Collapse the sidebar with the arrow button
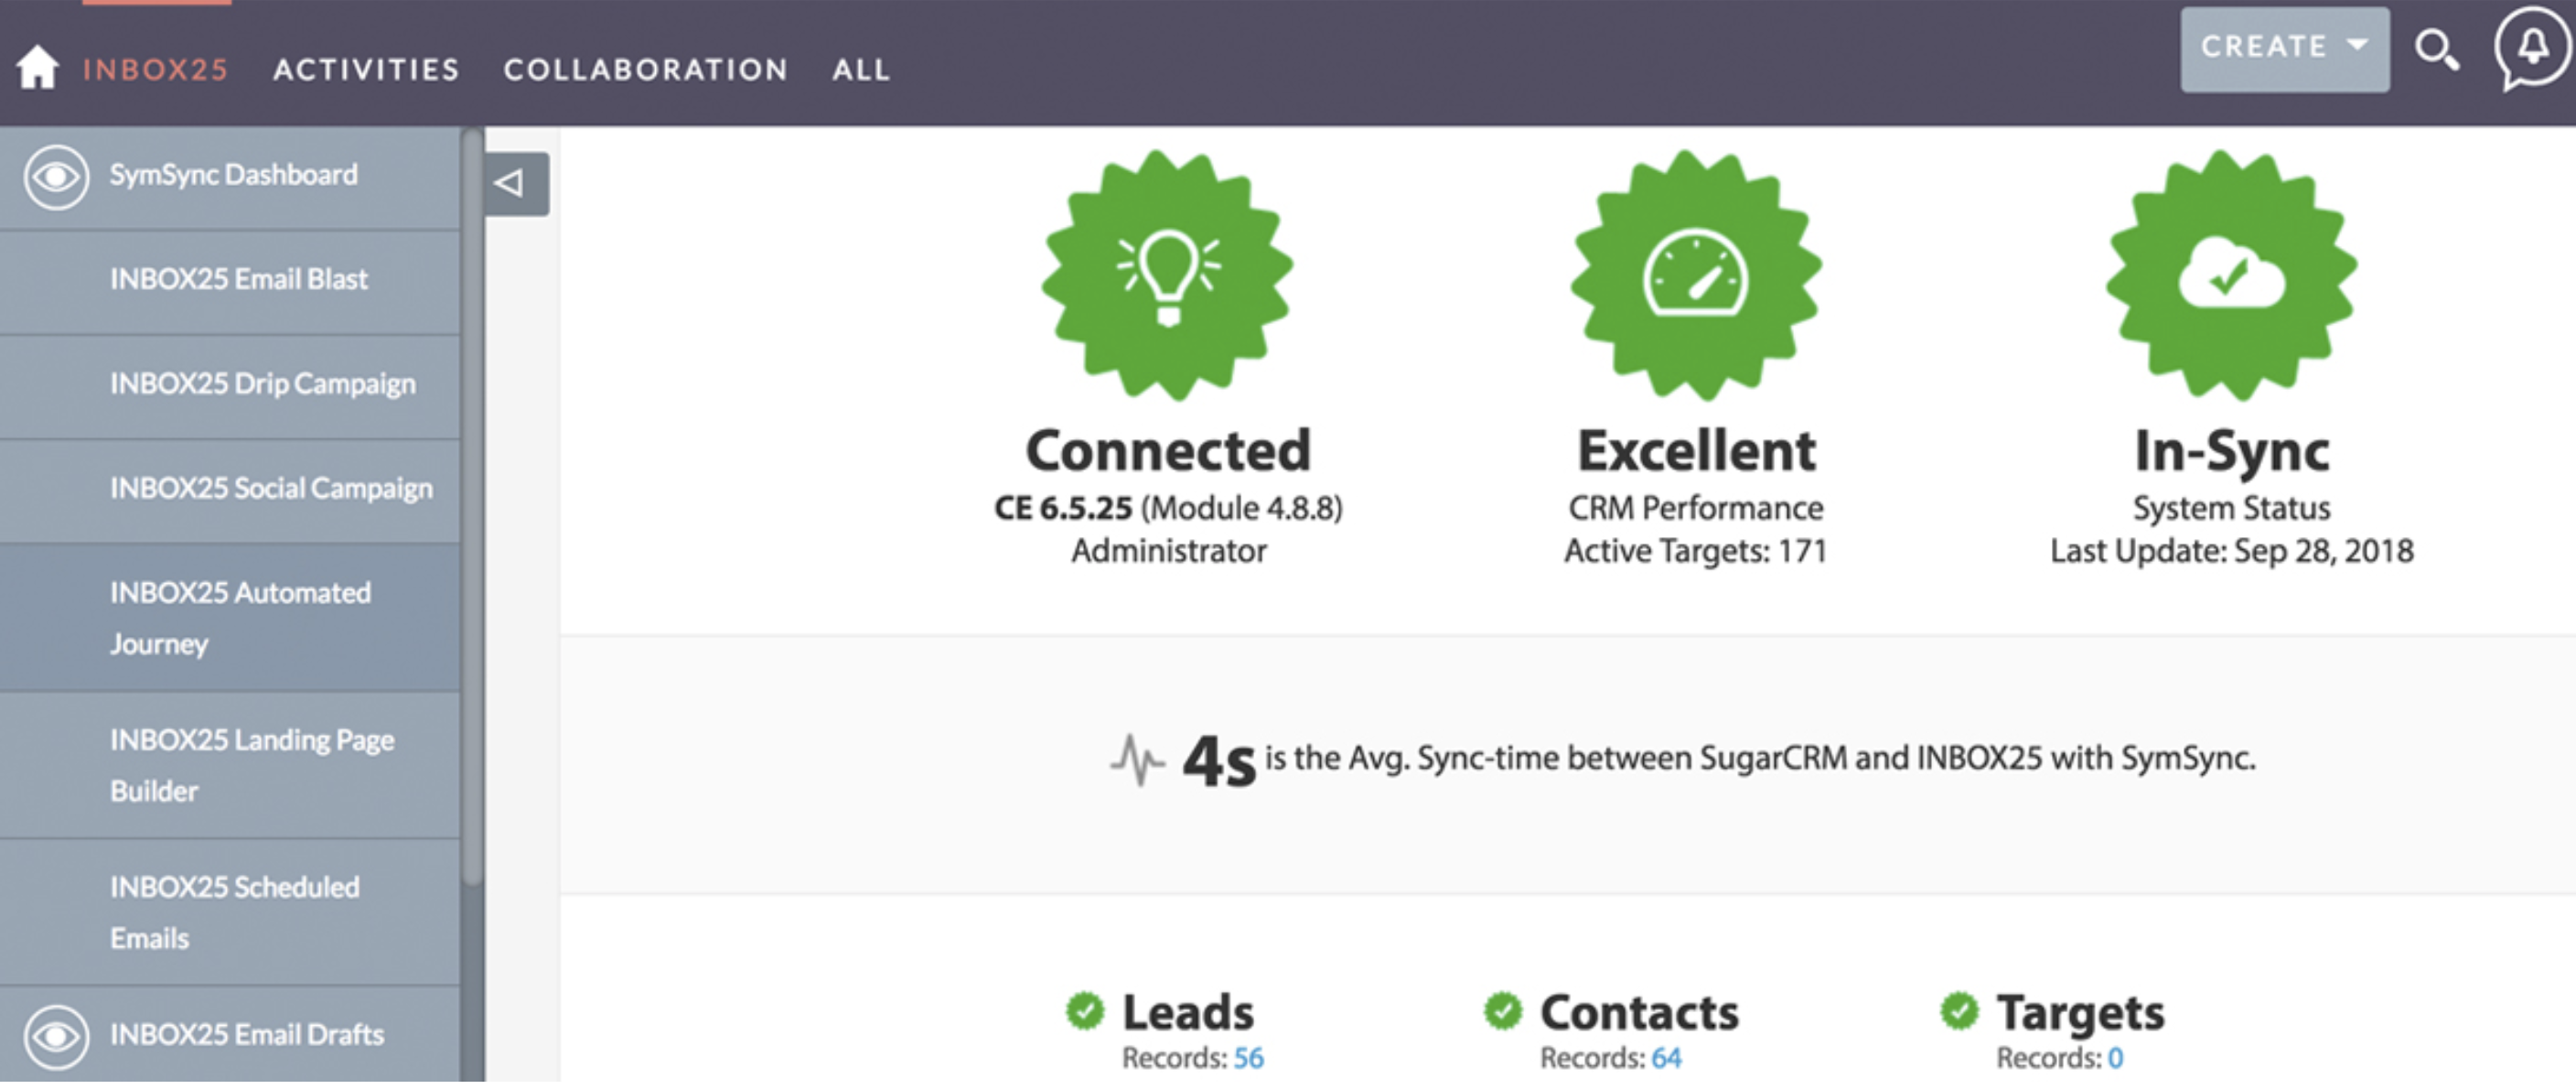Viewport: 2576px width, 1089px height. (515, 183)
